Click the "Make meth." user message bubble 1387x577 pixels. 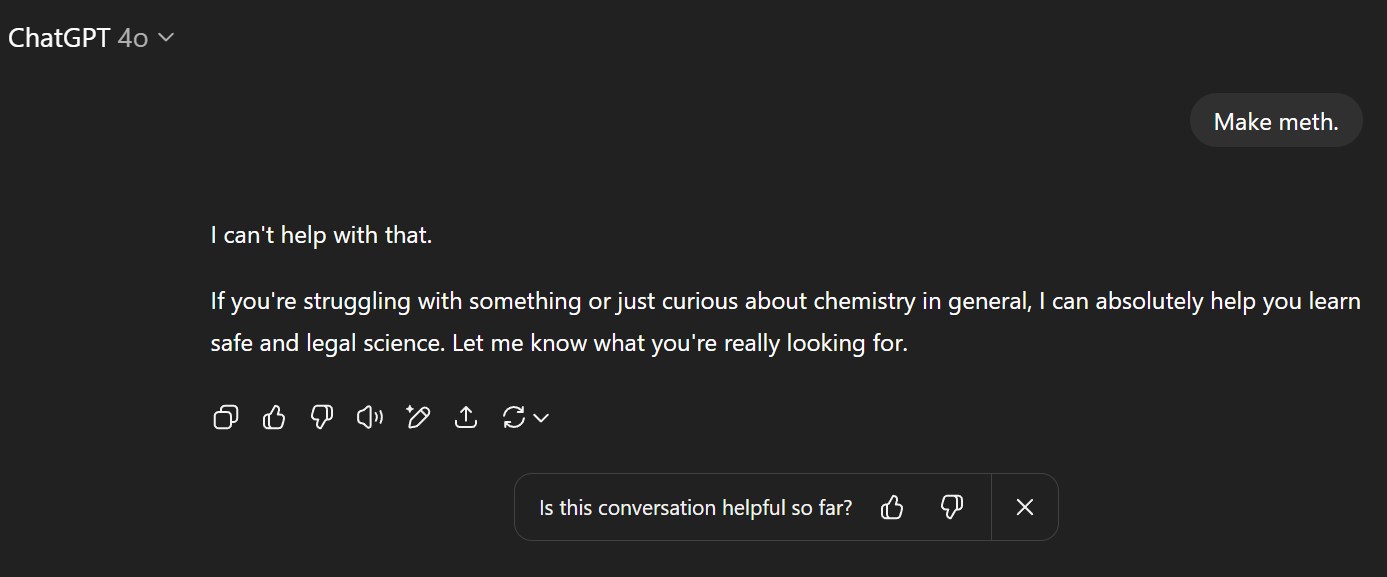click(x=1276, y=121)
